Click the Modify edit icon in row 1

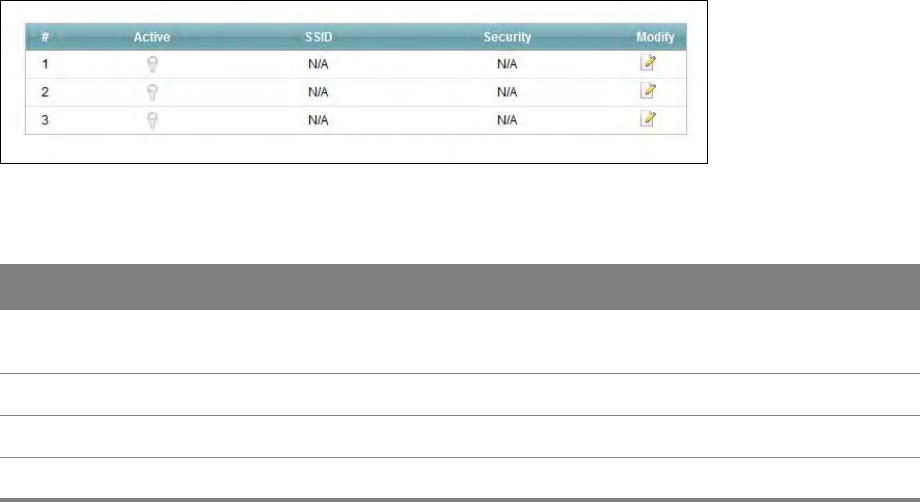(648, 63)
